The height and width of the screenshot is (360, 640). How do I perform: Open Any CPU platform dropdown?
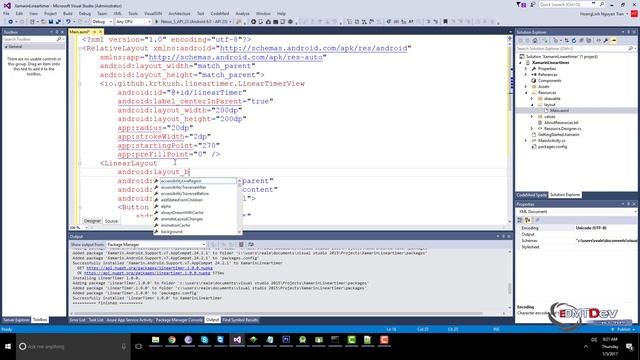[133, 22]
